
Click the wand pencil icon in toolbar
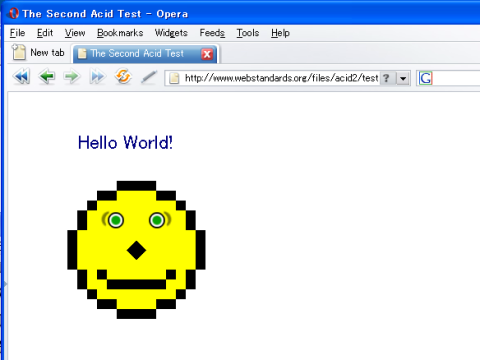coord(149,77)
